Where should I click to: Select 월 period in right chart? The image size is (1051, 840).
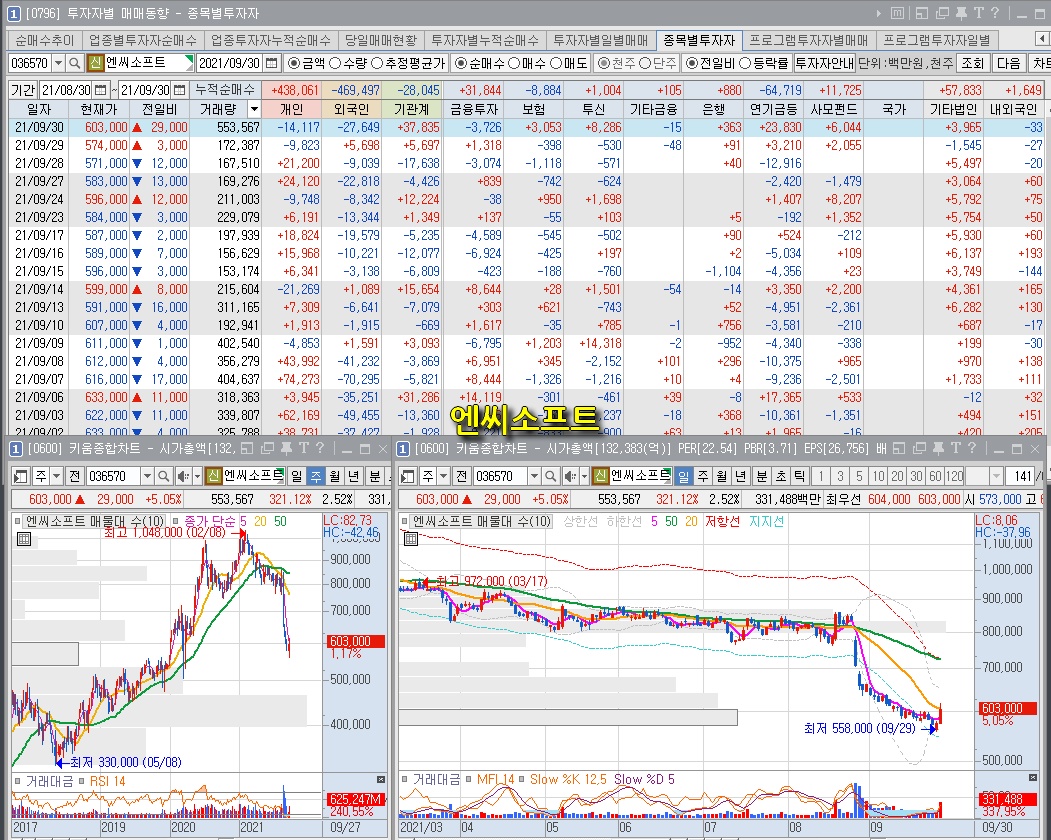click(x=721, y=476)
